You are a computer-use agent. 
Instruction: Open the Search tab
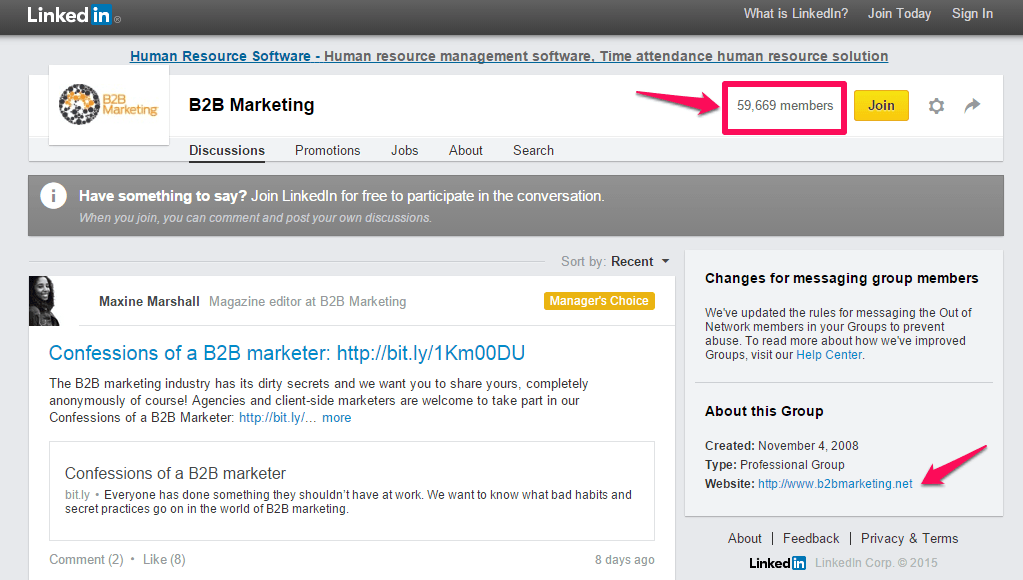pyautogui.click(x=533, y=151)
